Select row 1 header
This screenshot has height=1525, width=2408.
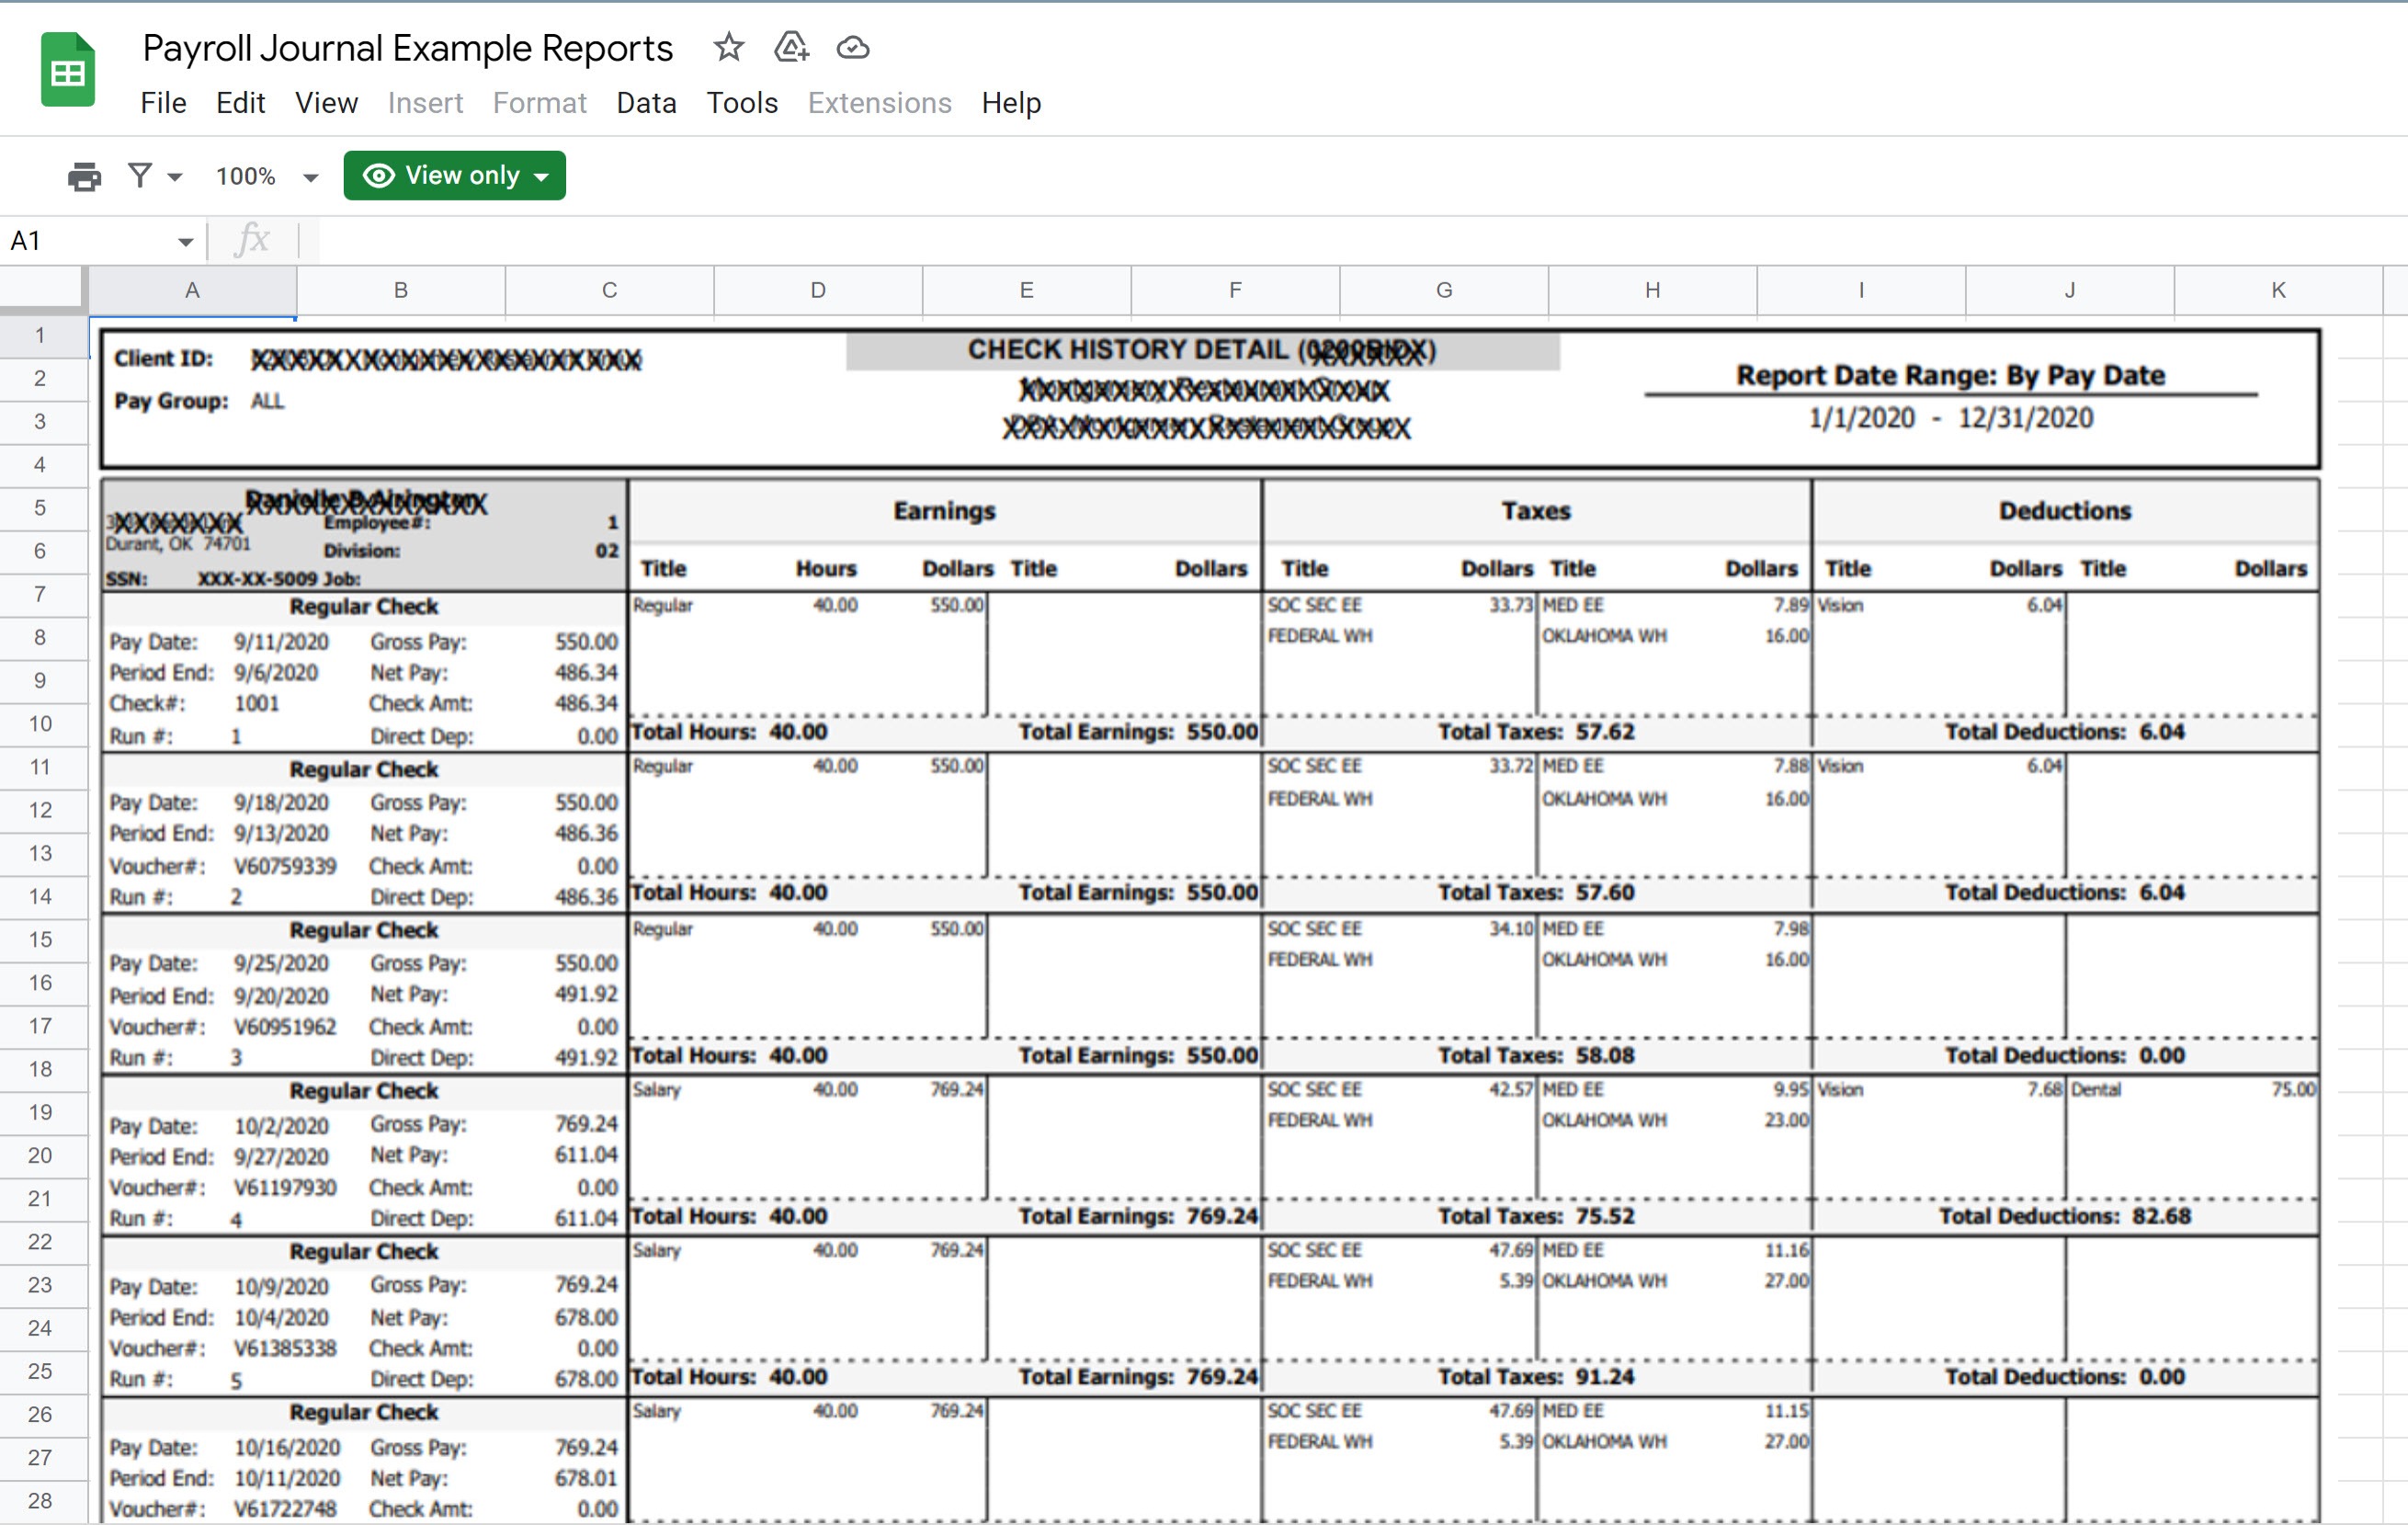click(x=40, y=336)
